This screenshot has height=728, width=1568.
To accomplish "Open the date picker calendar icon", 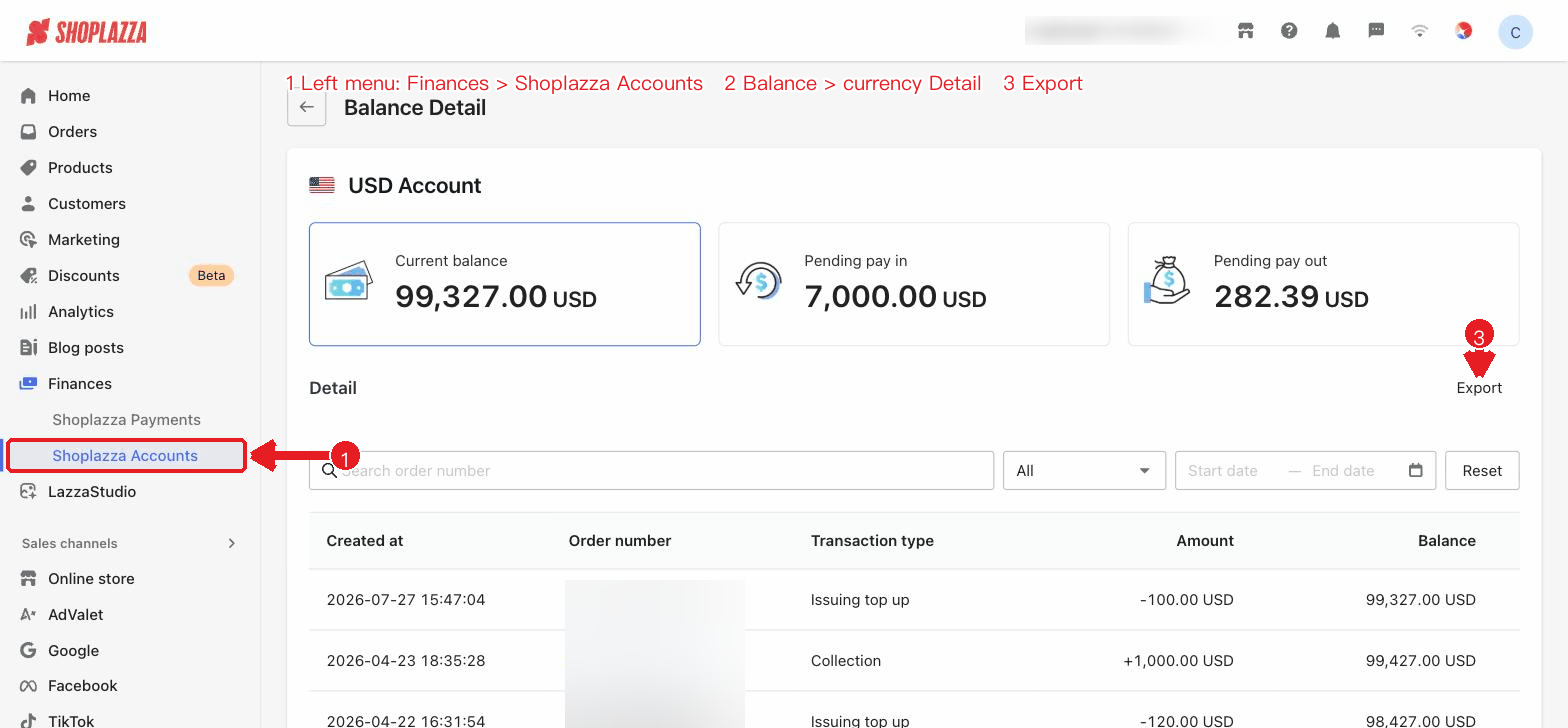I will click(x=1415, y=471).
